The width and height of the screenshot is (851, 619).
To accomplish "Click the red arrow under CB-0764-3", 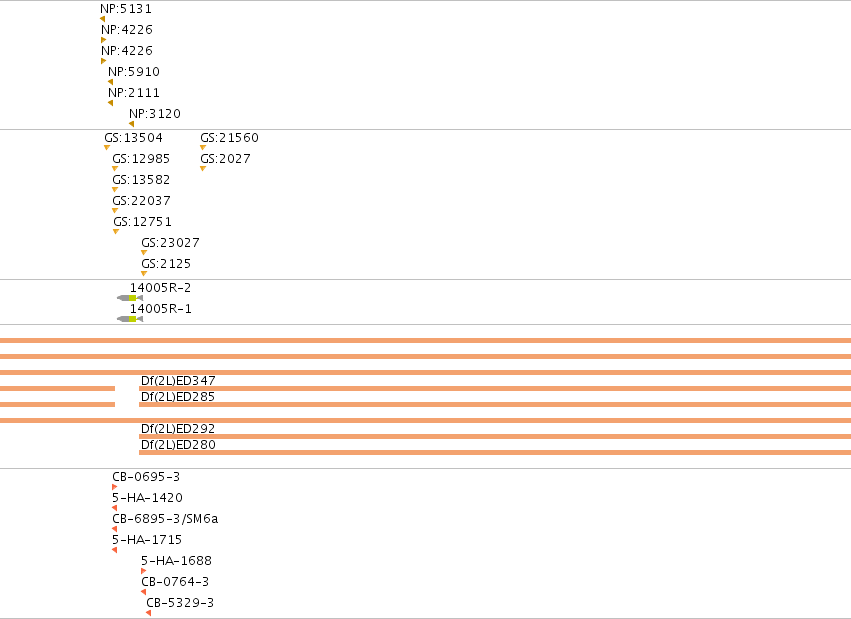I will [x=144, y=592].
